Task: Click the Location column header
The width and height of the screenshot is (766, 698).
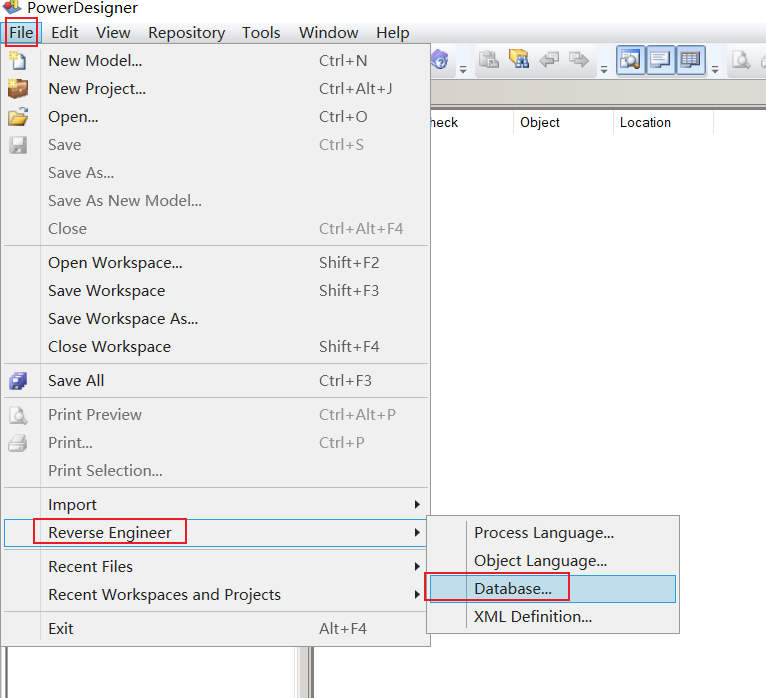Action: [663, 122]
